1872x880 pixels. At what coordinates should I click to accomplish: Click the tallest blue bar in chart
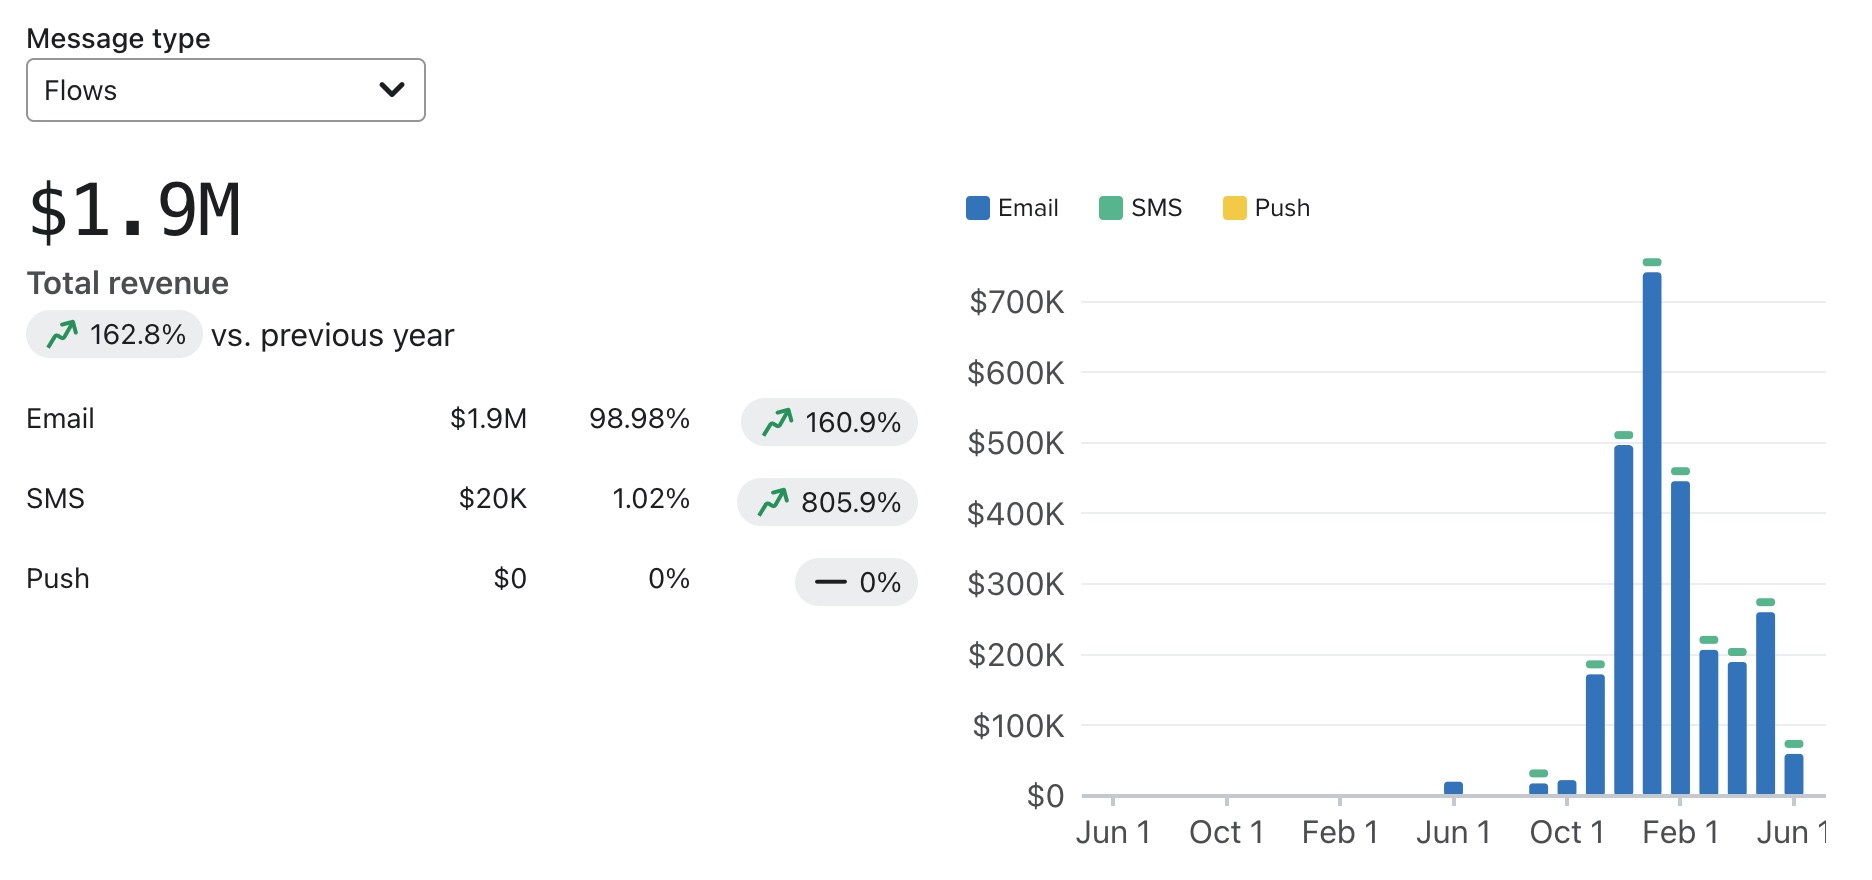[1652, 530]
